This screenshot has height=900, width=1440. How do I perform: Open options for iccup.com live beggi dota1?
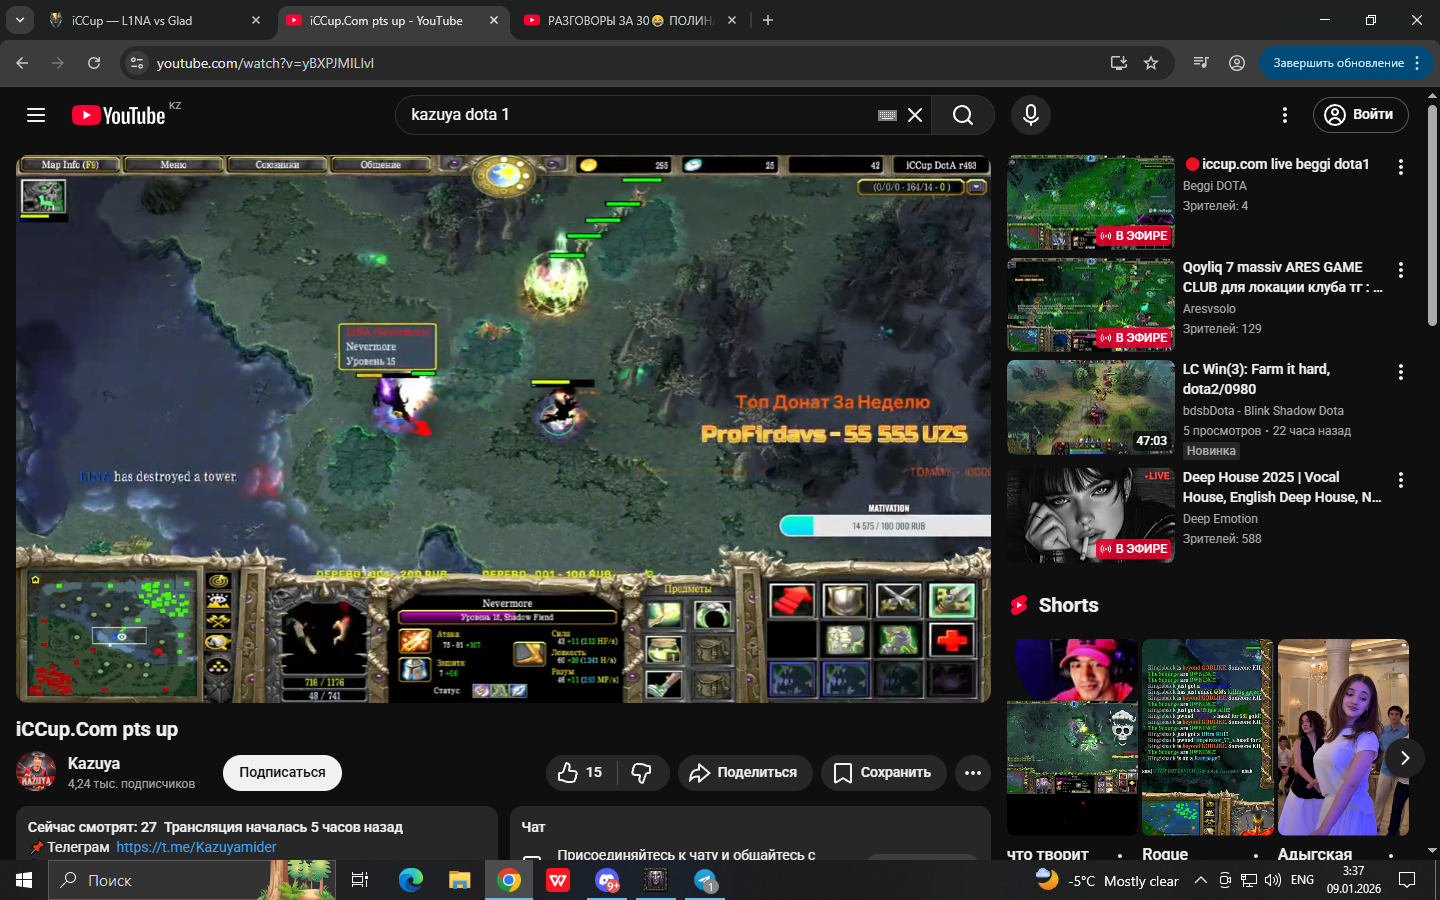pyautogui.click(x=1400, y=167)
